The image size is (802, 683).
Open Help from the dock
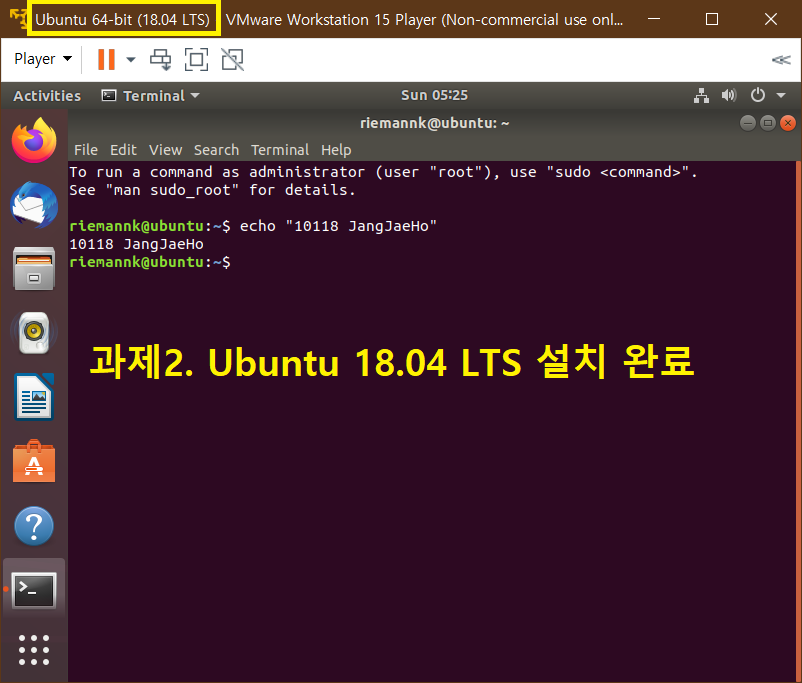point(34,525)
